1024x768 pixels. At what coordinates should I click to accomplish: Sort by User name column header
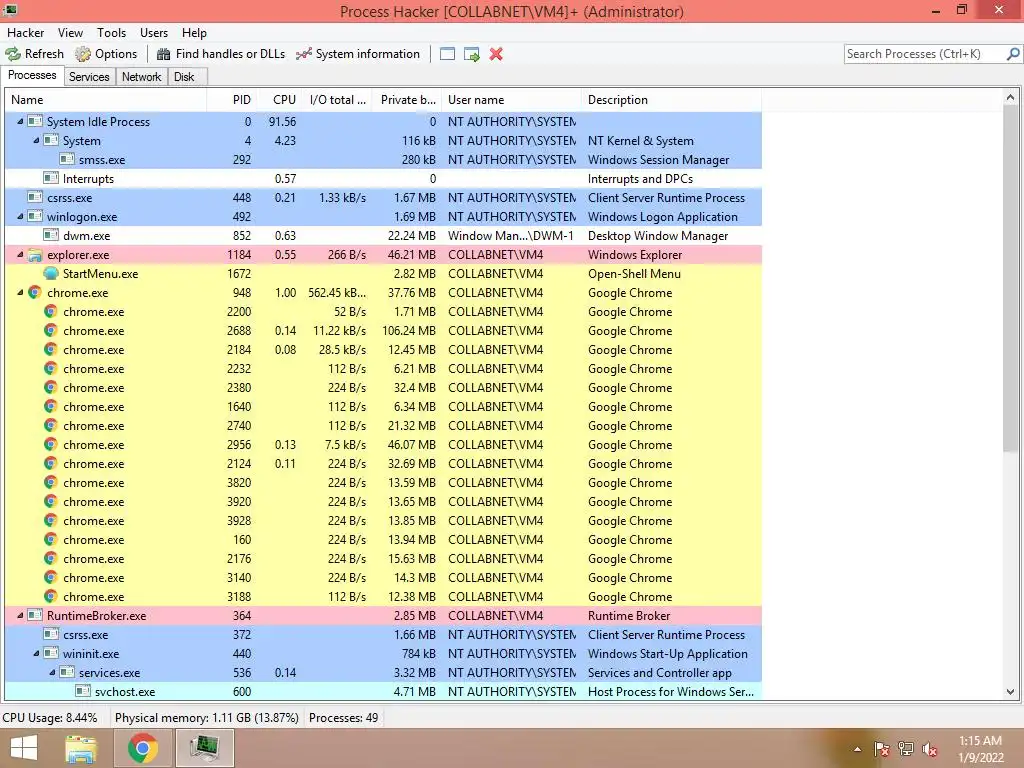(x=511, y=100)
